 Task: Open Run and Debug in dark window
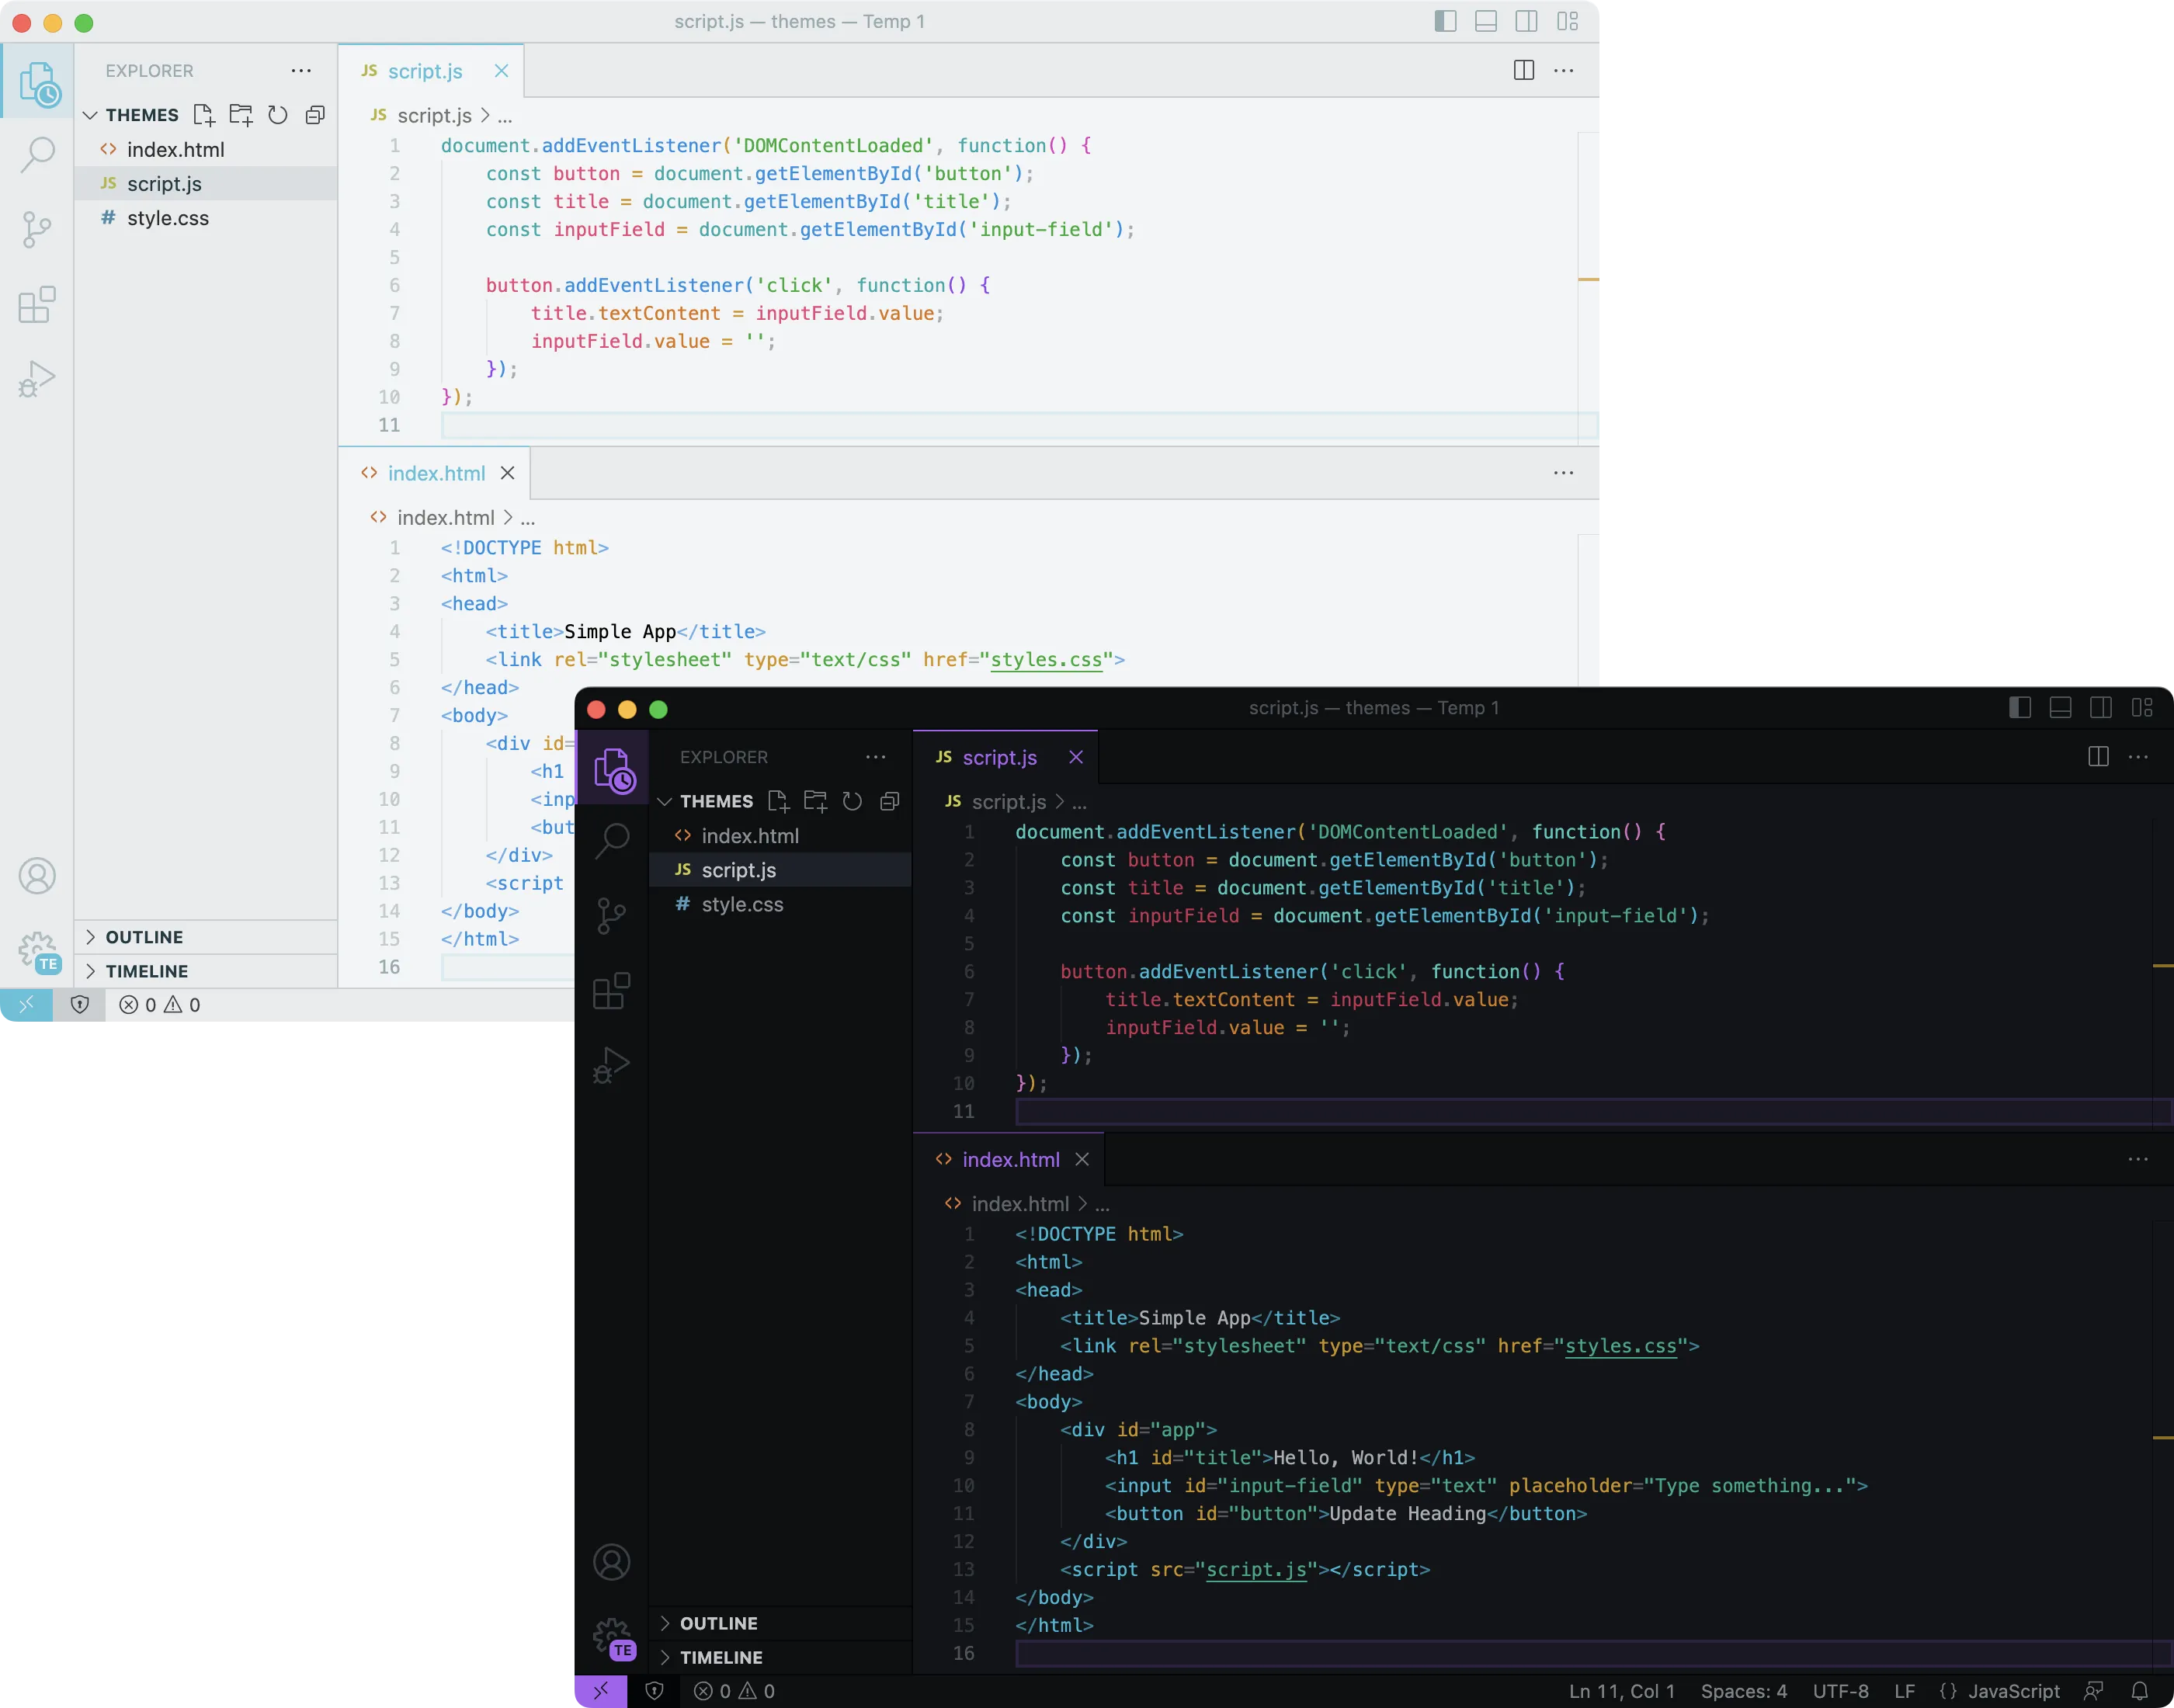(611, 1065)
